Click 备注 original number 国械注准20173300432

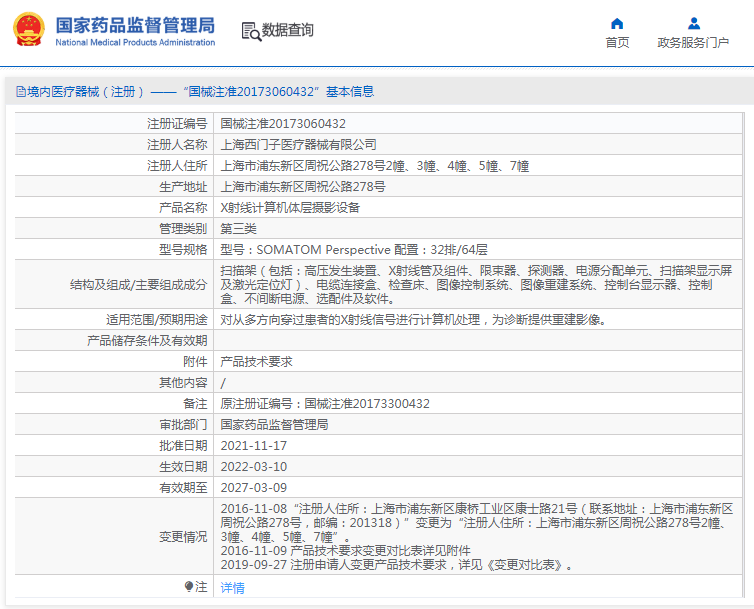pos(367,404)
